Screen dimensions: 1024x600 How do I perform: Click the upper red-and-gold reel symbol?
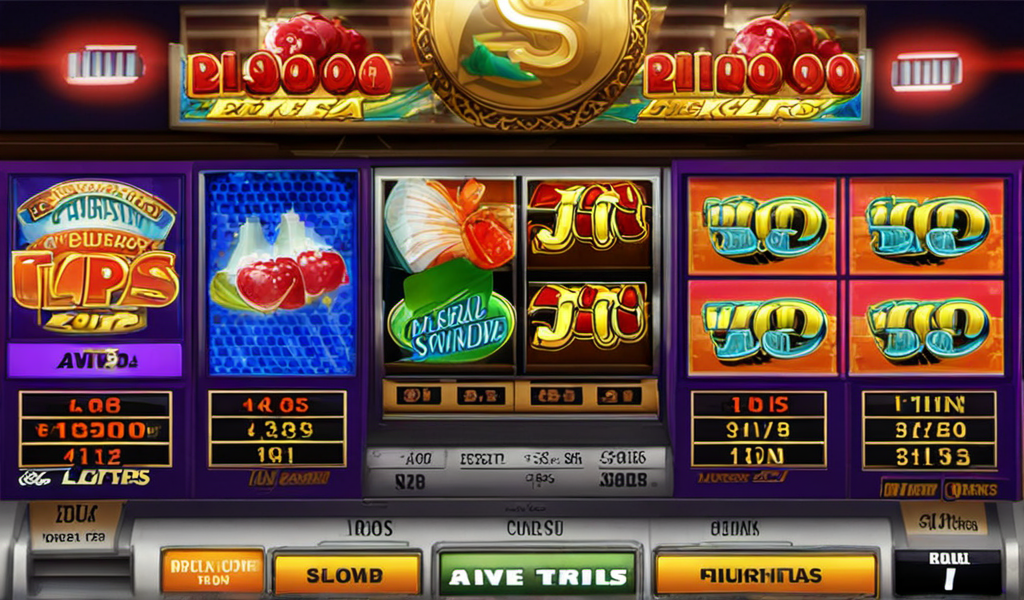point(589,221)
